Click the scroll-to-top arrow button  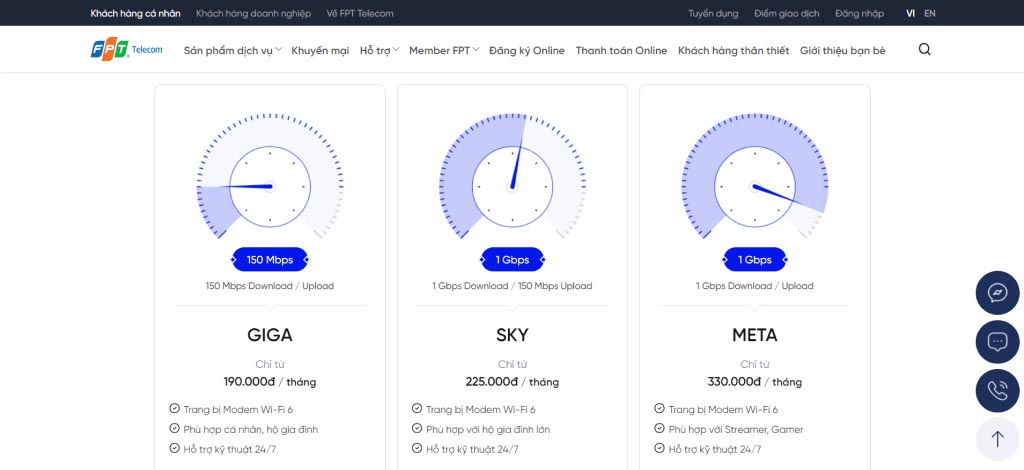point(997,439)
